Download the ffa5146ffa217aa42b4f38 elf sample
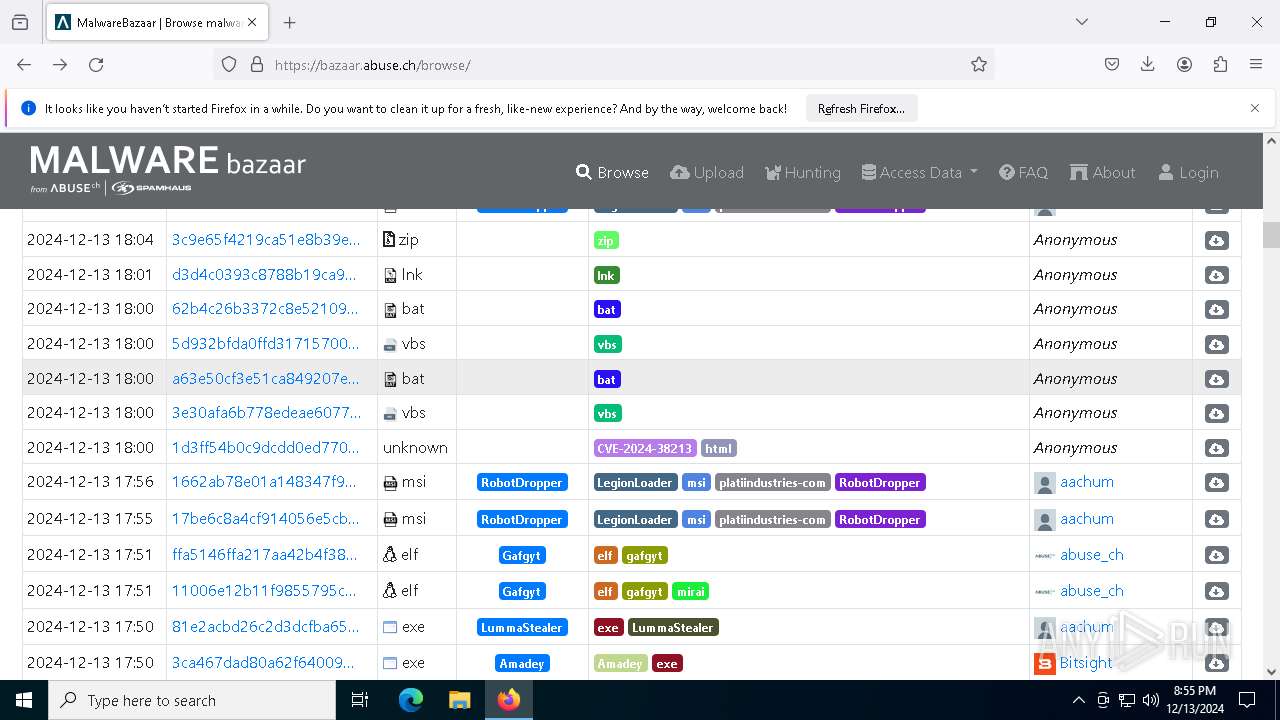Viewport: 1280px width, 720px height. point(1216,555)
